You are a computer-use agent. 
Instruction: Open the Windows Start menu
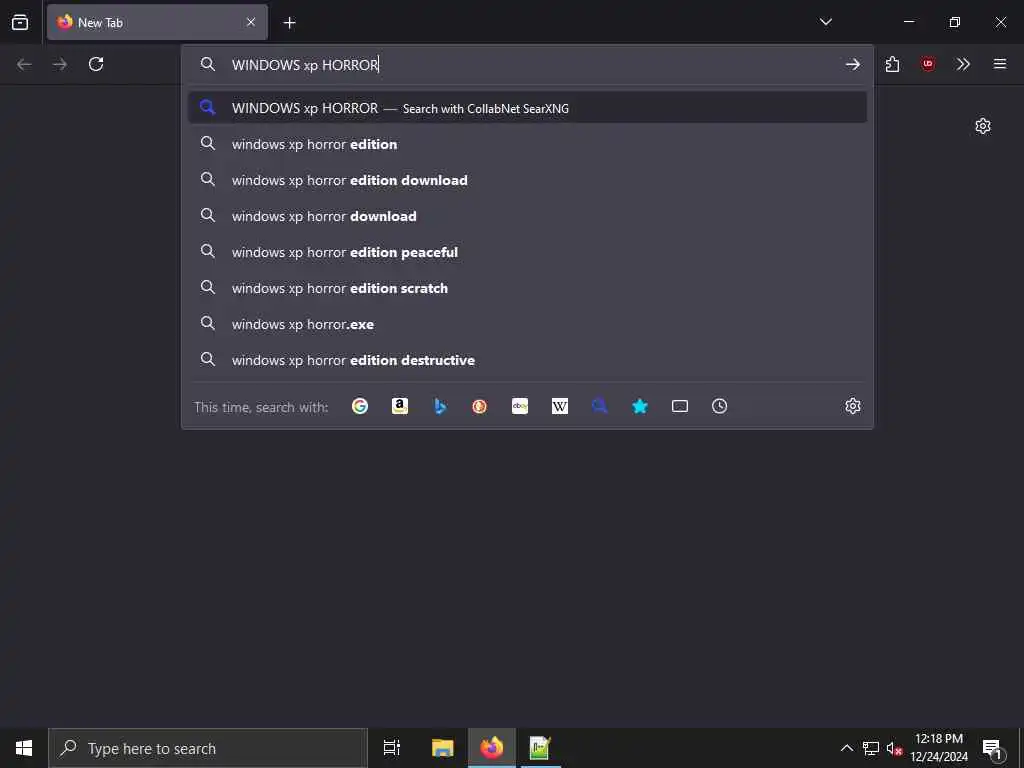24,748
